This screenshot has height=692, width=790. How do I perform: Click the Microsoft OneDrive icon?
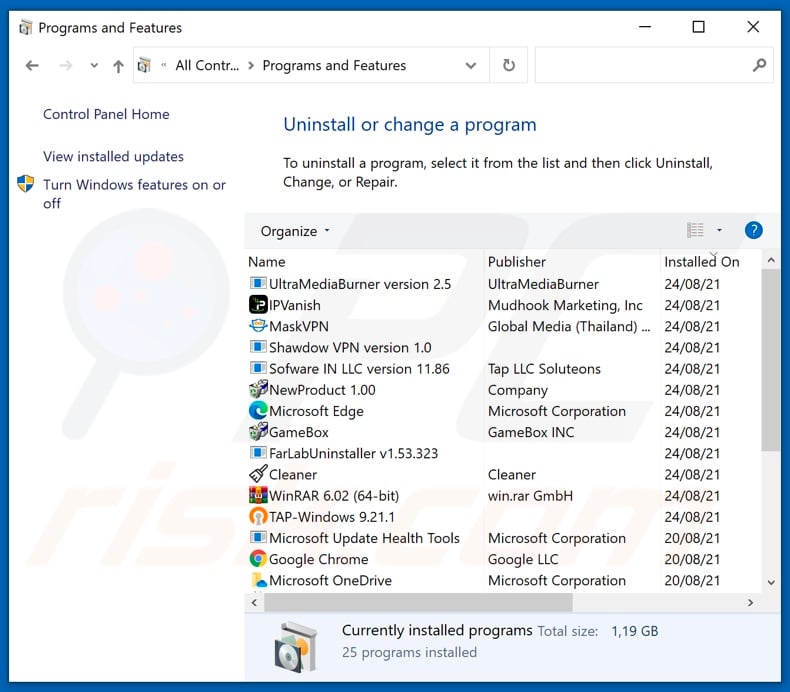(x=258, y=580)
